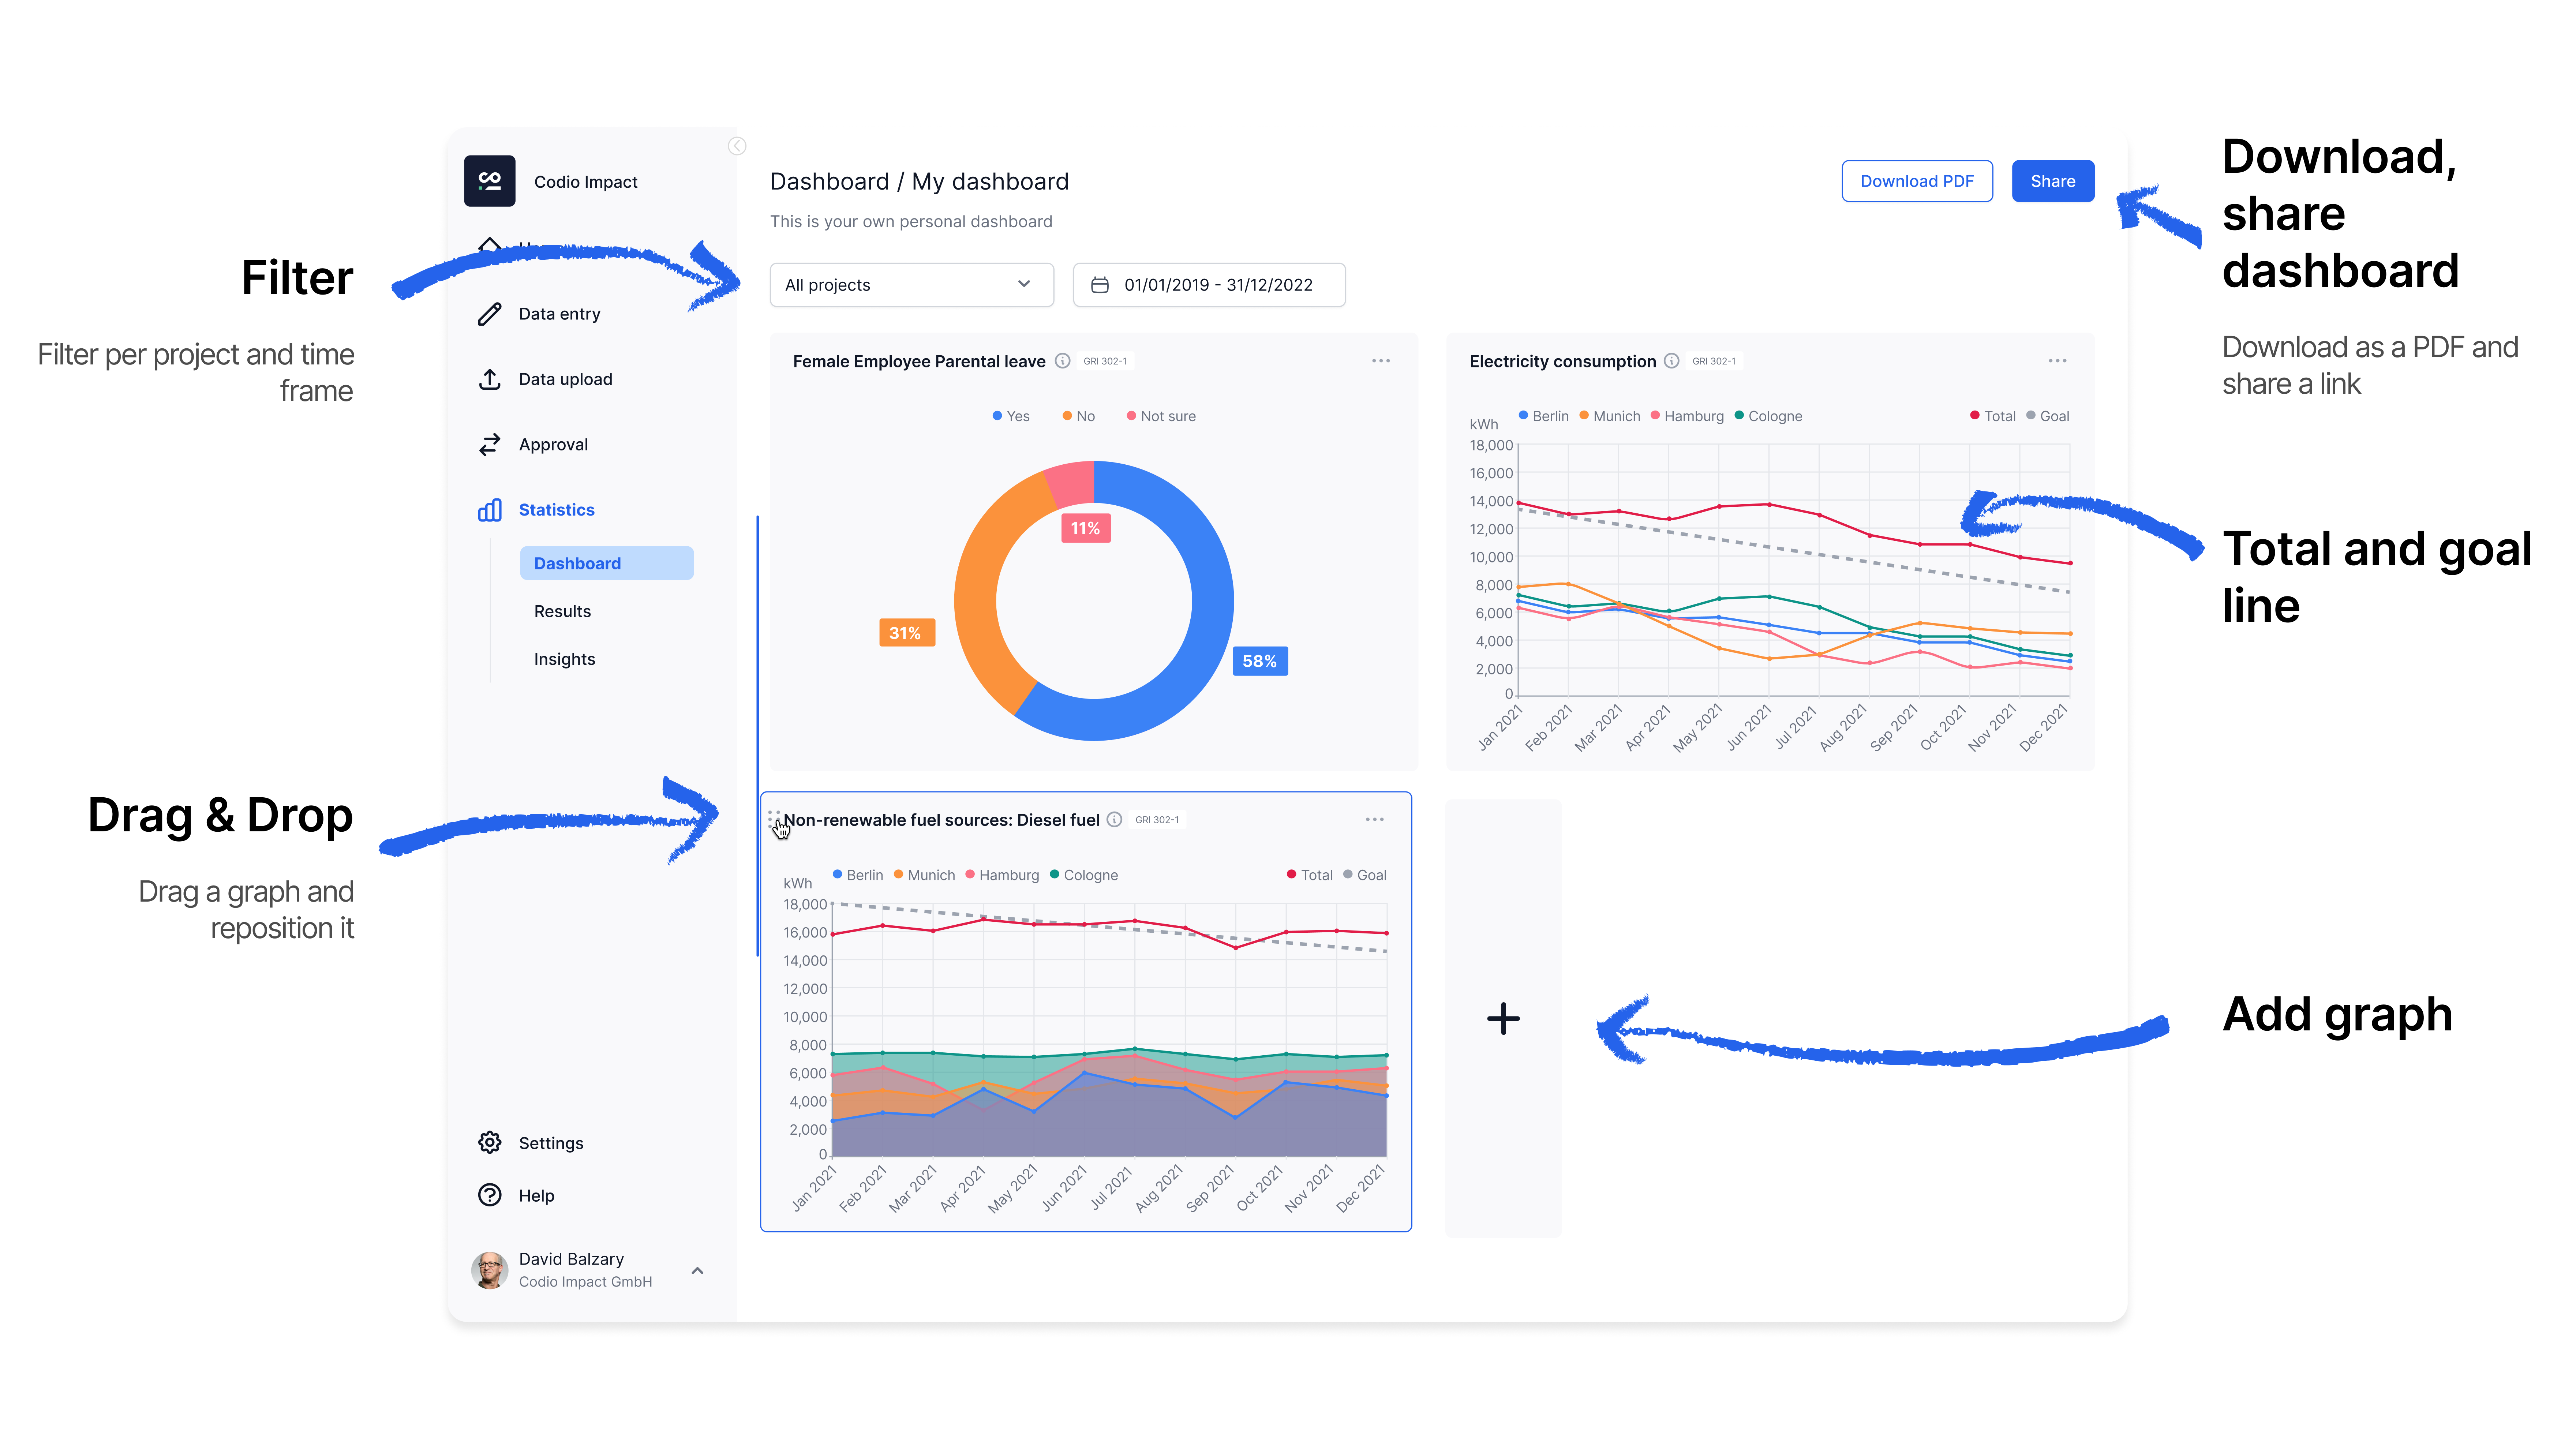This screenshot has width=2576, height=1449.
Task: Go to the Data entry menu label
Action: tap(559, 314)
